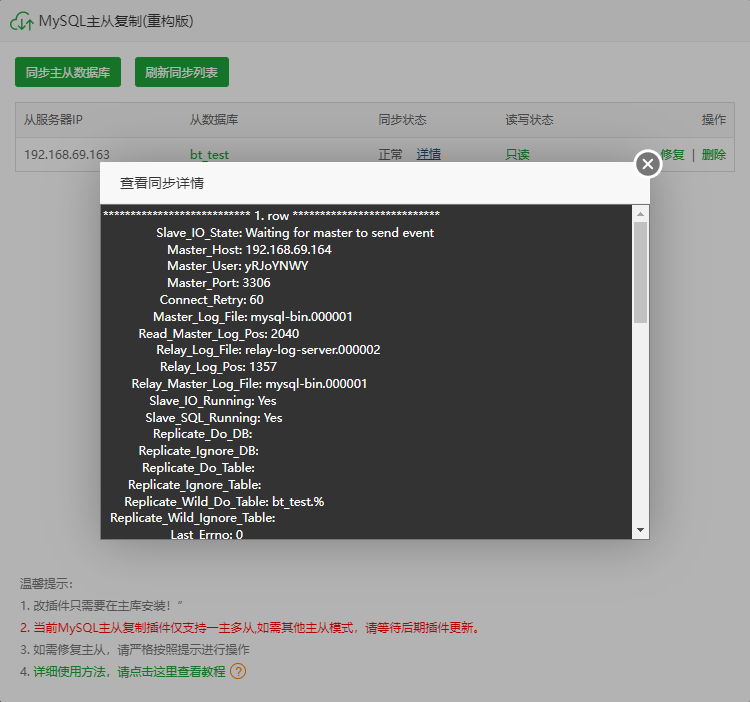Click the 删除 delete link
The image size is (750, 702).
point(713,154)
